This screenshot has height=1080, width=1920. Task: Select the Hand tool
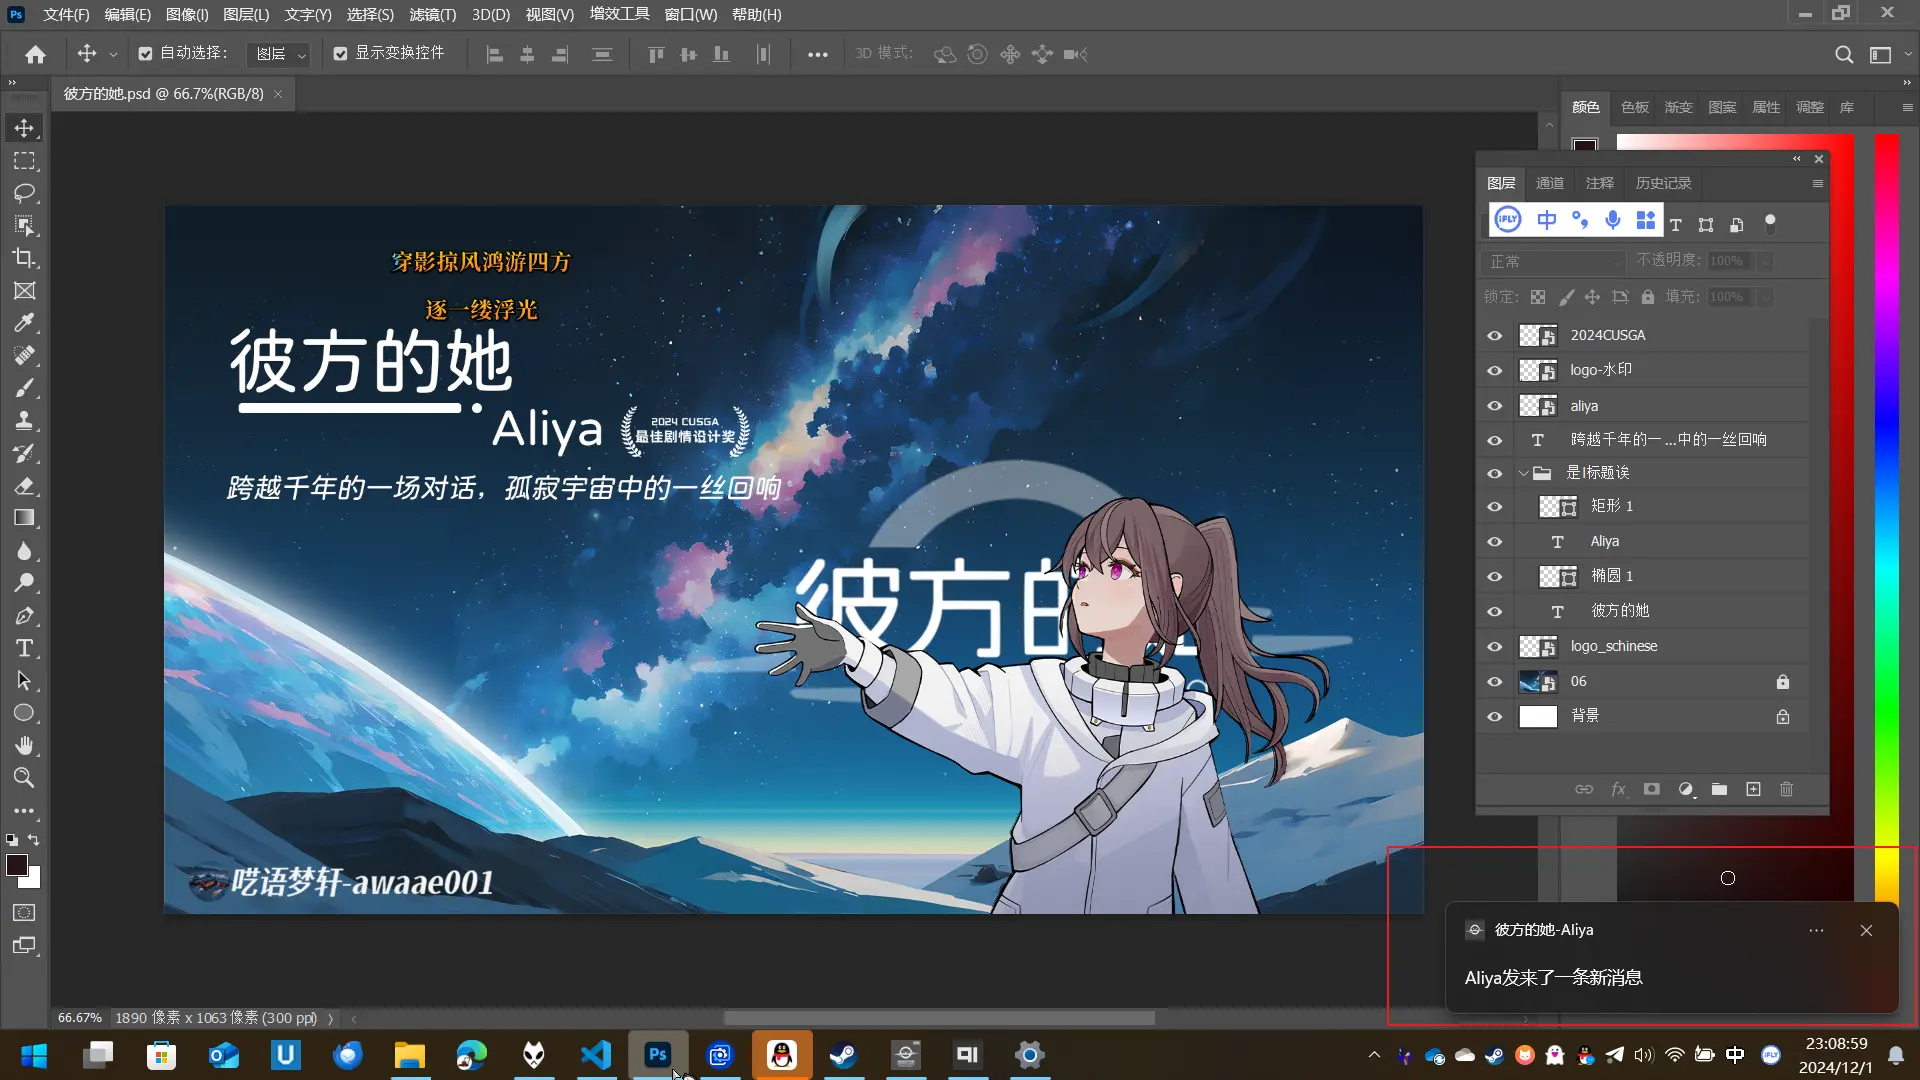click(x=24, y=746)
